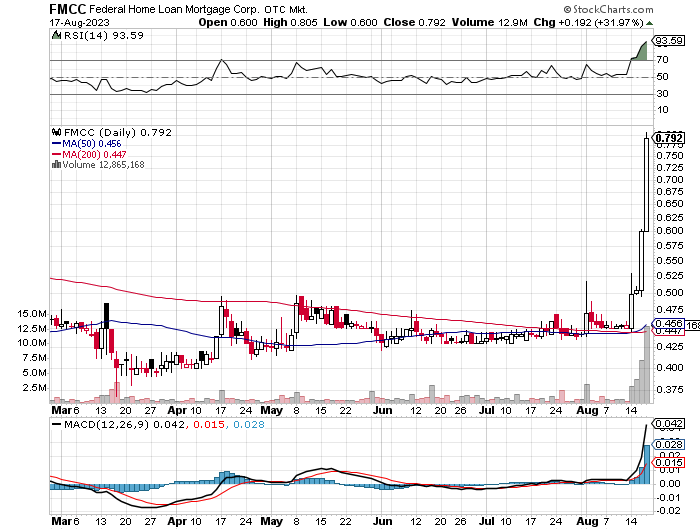Click the MA(200) 0.447 legend text
Viewport: 700px width, 530px height.
point(94,154)
